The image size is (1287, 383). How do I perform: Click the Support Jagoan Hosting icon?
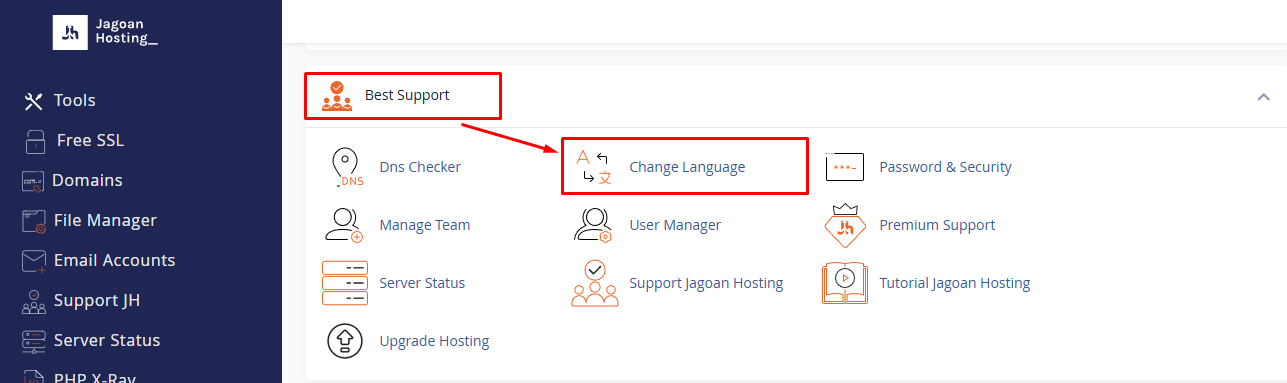click(x=594, y=283)
